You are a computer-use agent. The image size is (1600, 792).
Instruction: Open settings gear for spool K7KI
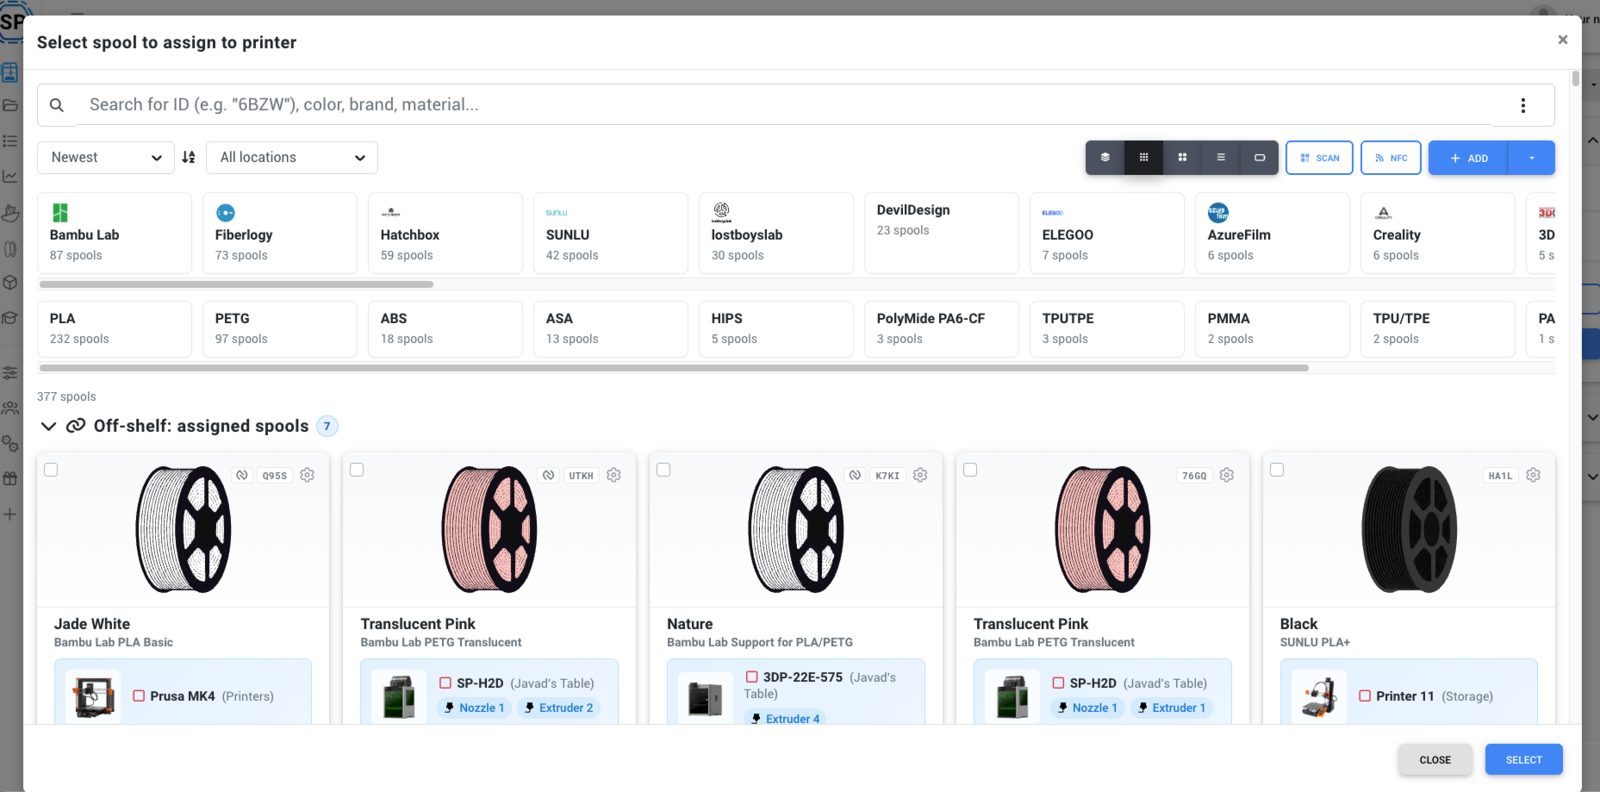(x=920, y=475)
